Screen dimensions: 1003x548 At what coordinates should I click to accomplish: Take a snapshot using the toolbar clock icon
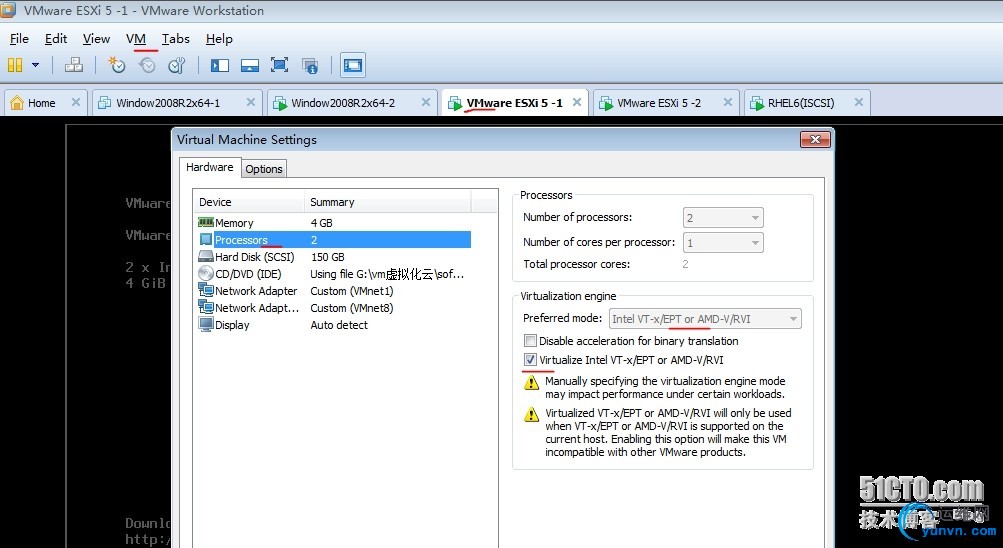tap(116, 65)
